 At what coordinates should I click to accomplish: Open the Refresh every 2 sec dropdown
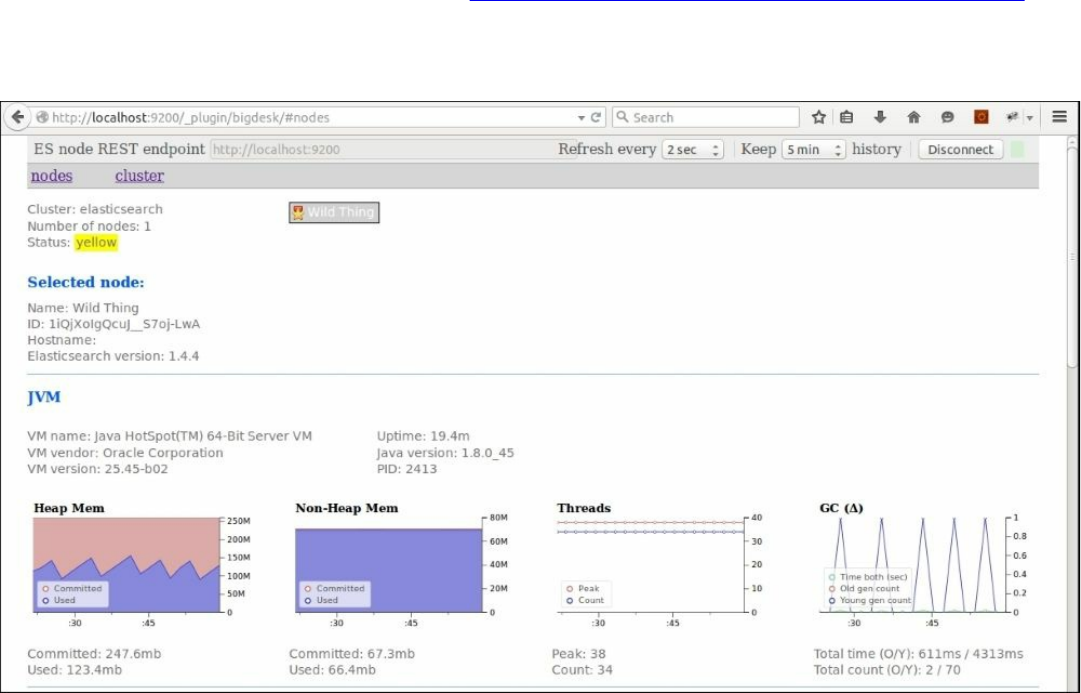(692, 150)
